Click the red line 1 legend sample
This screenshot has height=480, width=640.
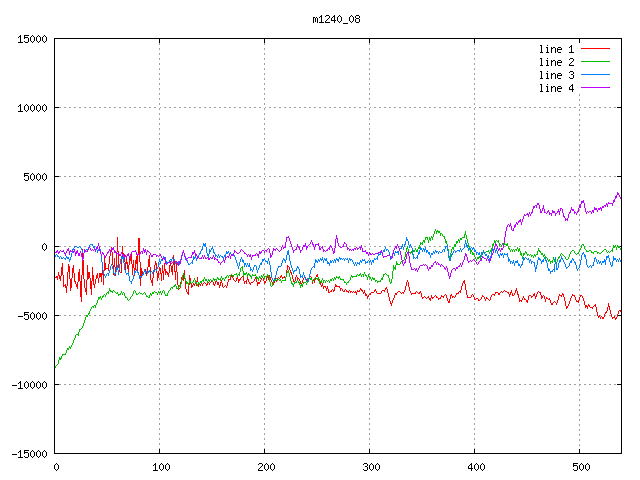coord(596,49)
